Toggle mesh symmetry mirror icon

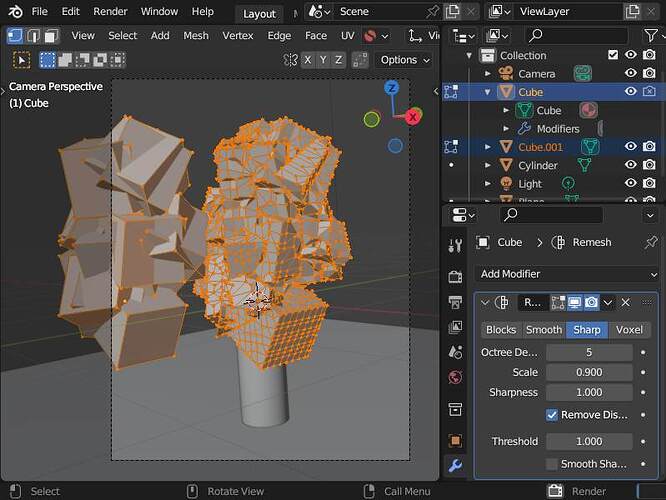click(x=291, y=60)
